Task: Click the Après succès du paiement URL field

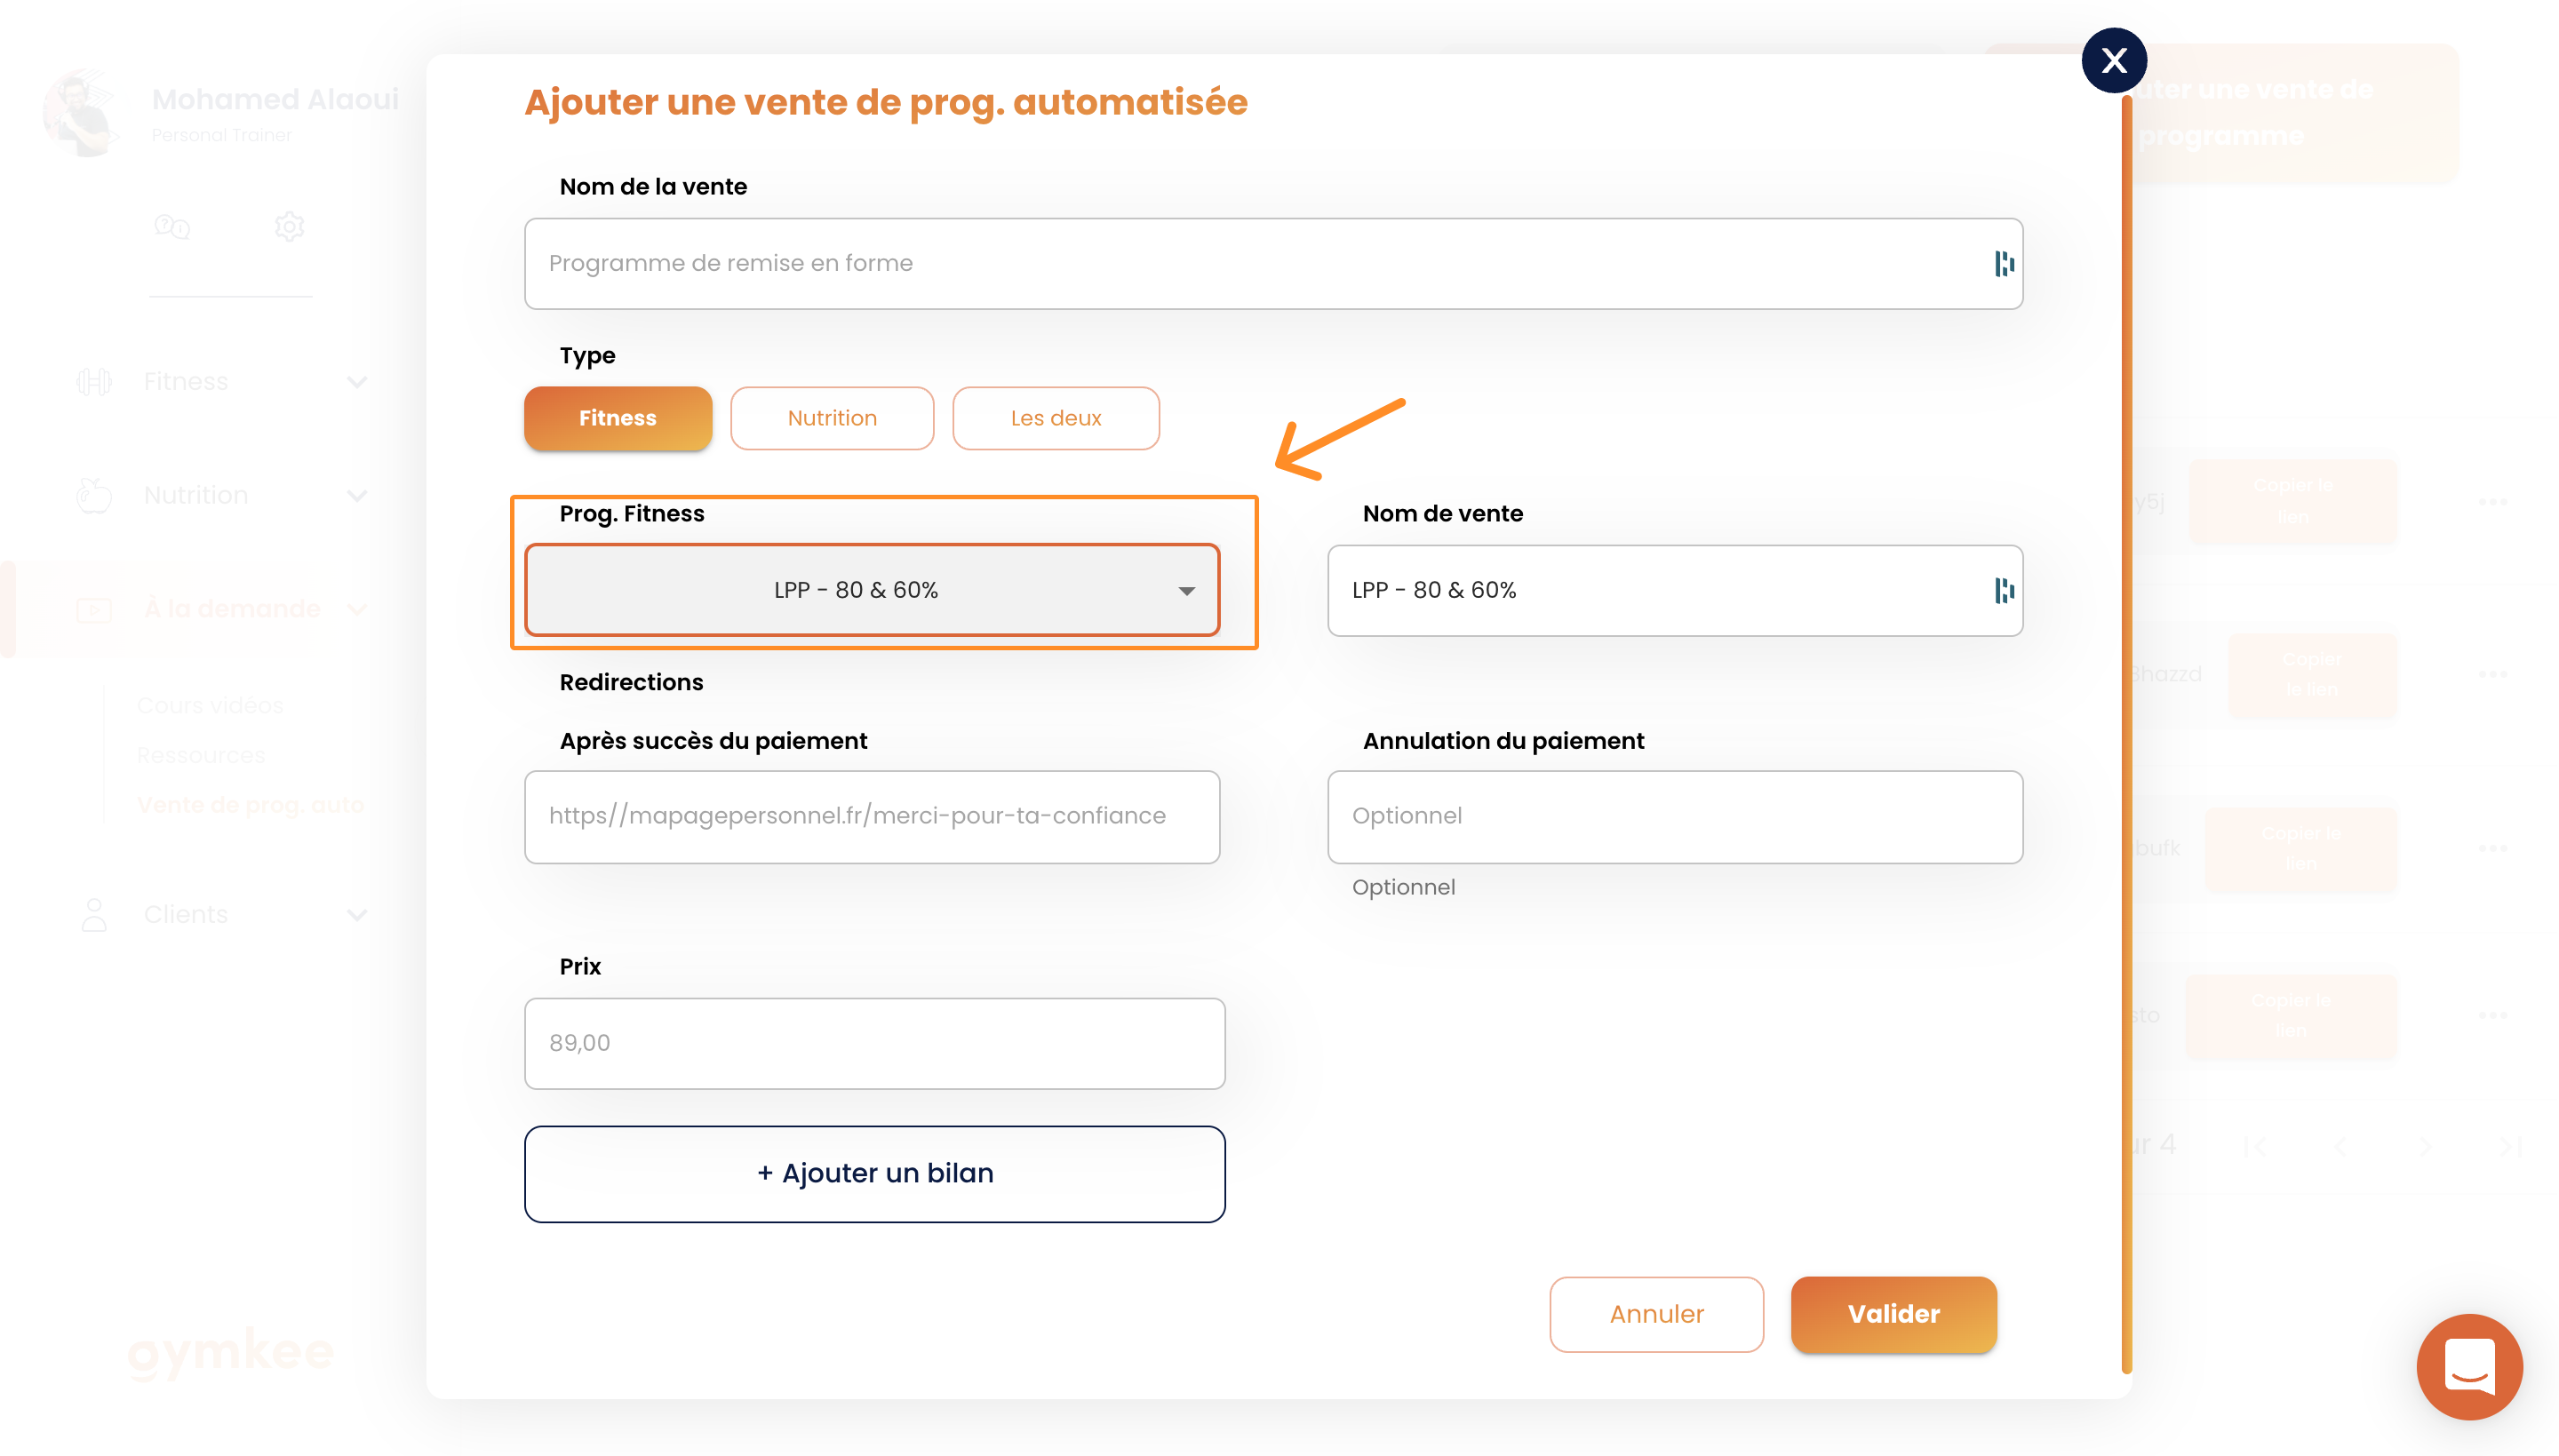Action: [x=872, y=817]
